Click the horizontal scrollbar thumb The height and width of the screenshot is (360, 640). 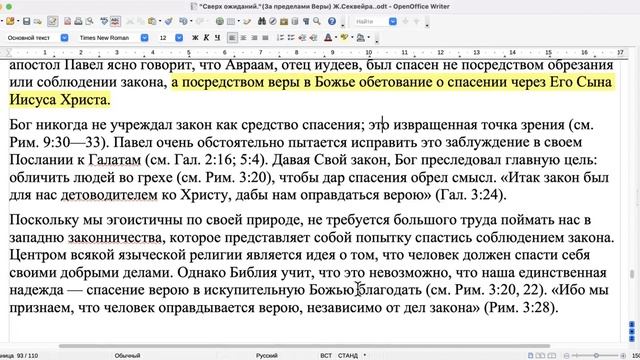click(304, 346)
